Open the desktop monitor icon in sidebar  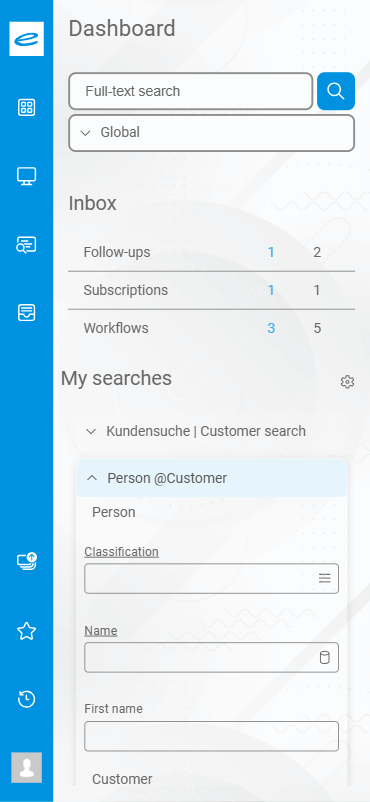point(27,176)
